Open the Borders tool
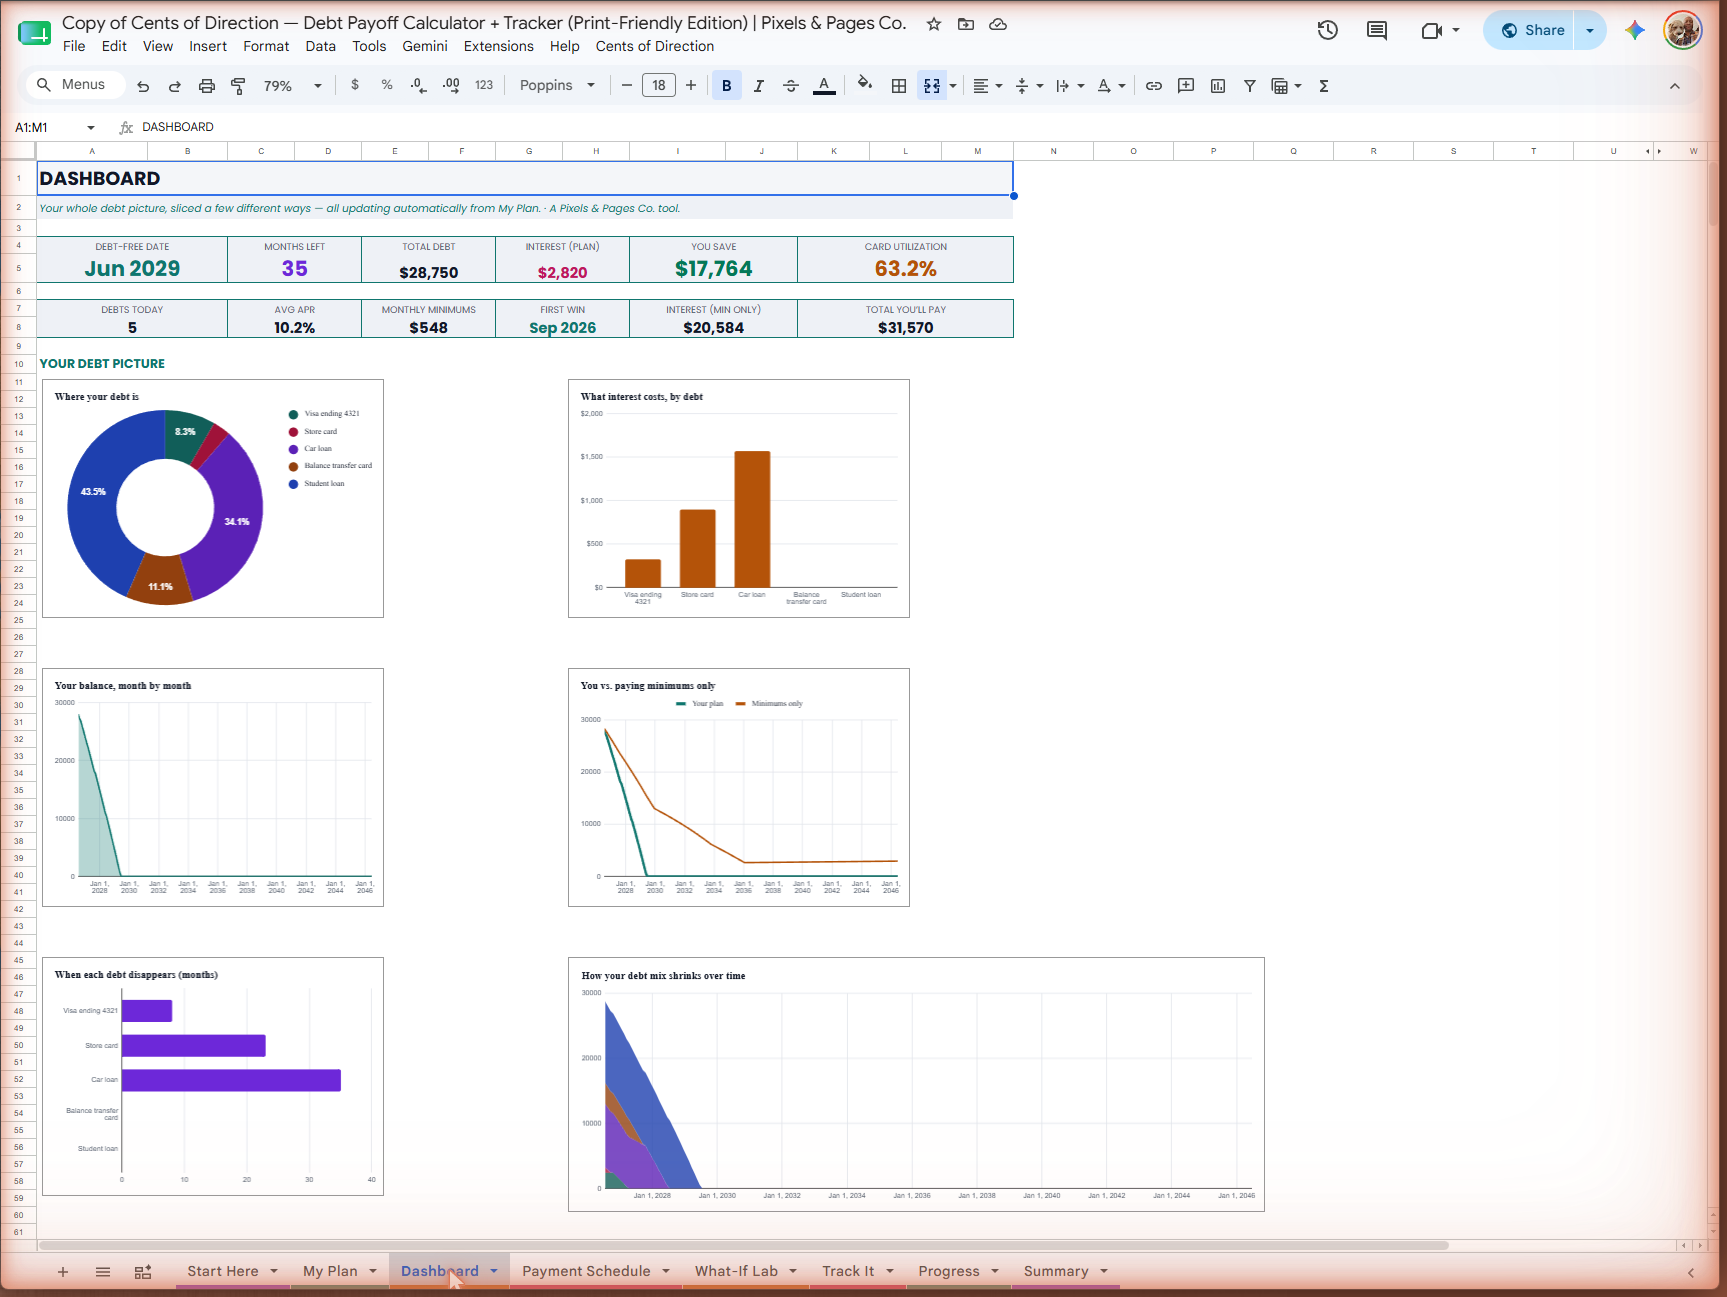 (x=899, y=86)
